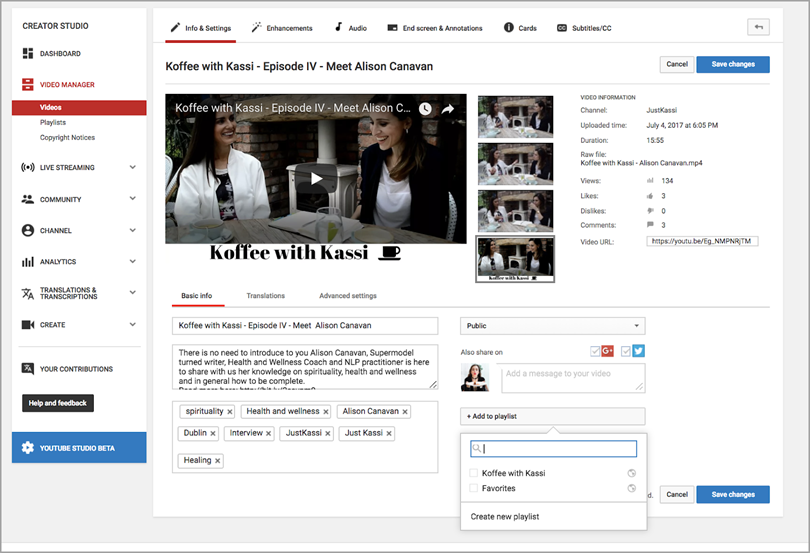810x553 pixels.
Task: Switch to the Translations tab
Action: 266,296
